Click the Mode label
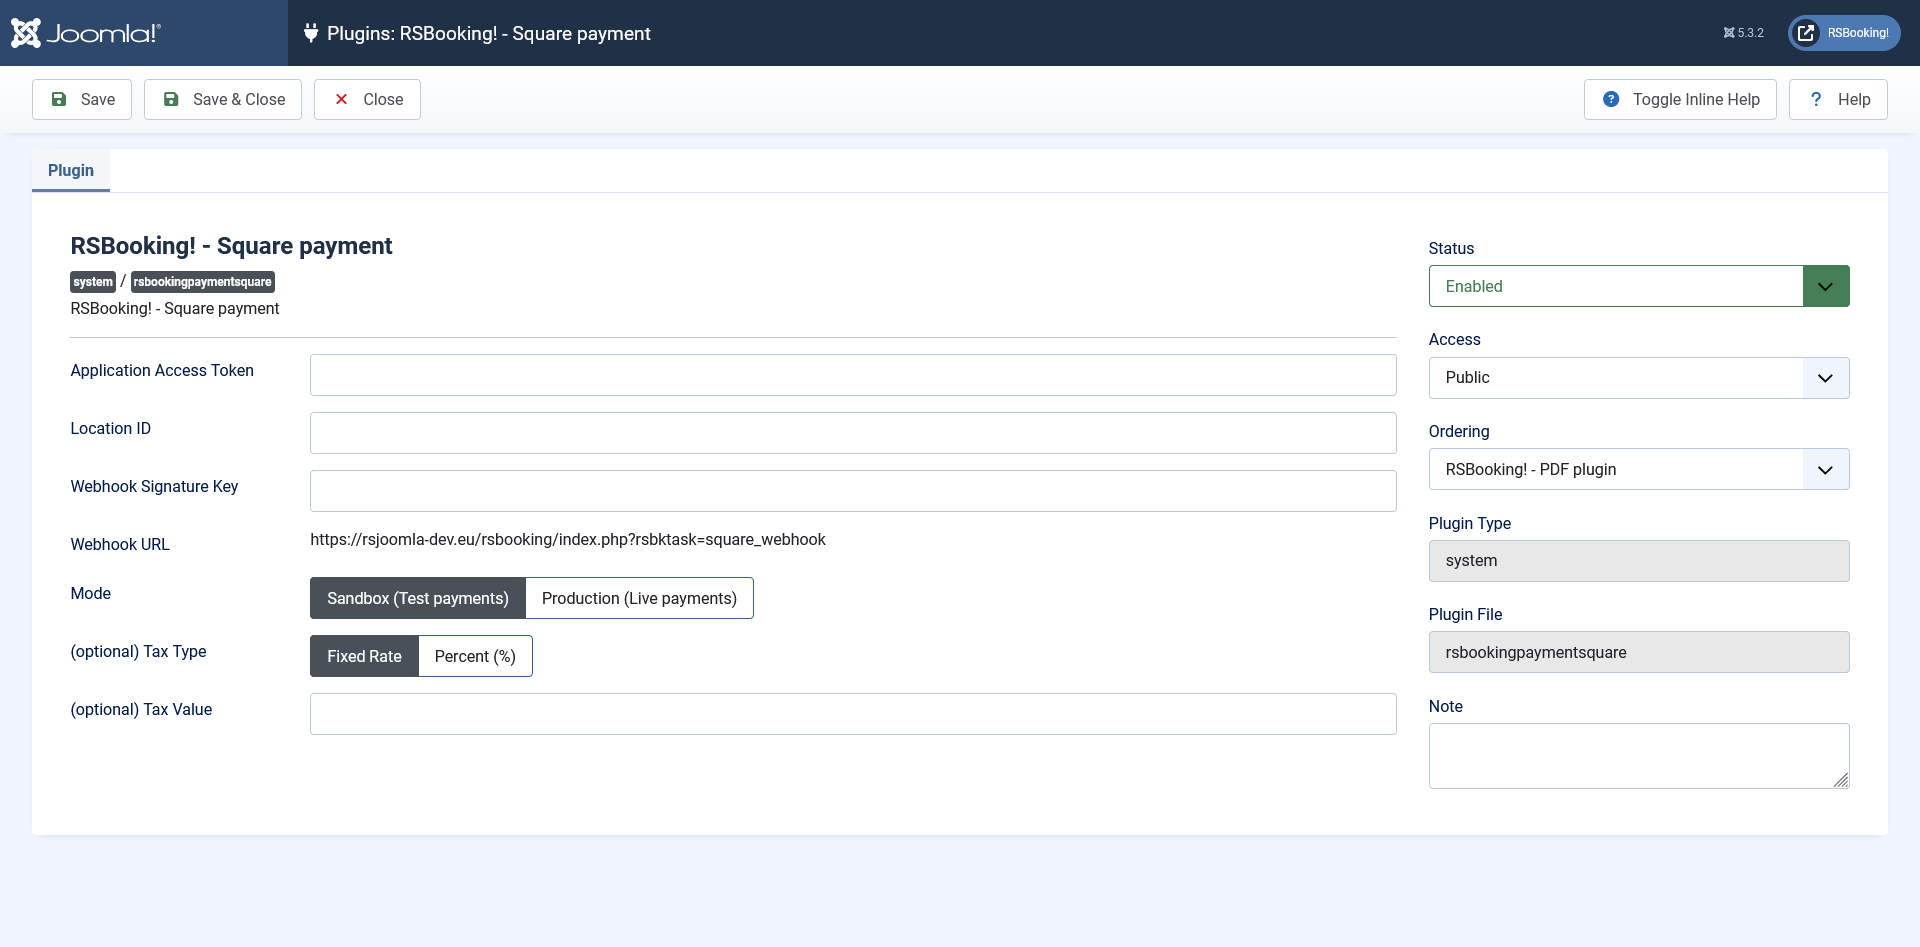This screenshot has width=1920, height=947. click(91, 594)
